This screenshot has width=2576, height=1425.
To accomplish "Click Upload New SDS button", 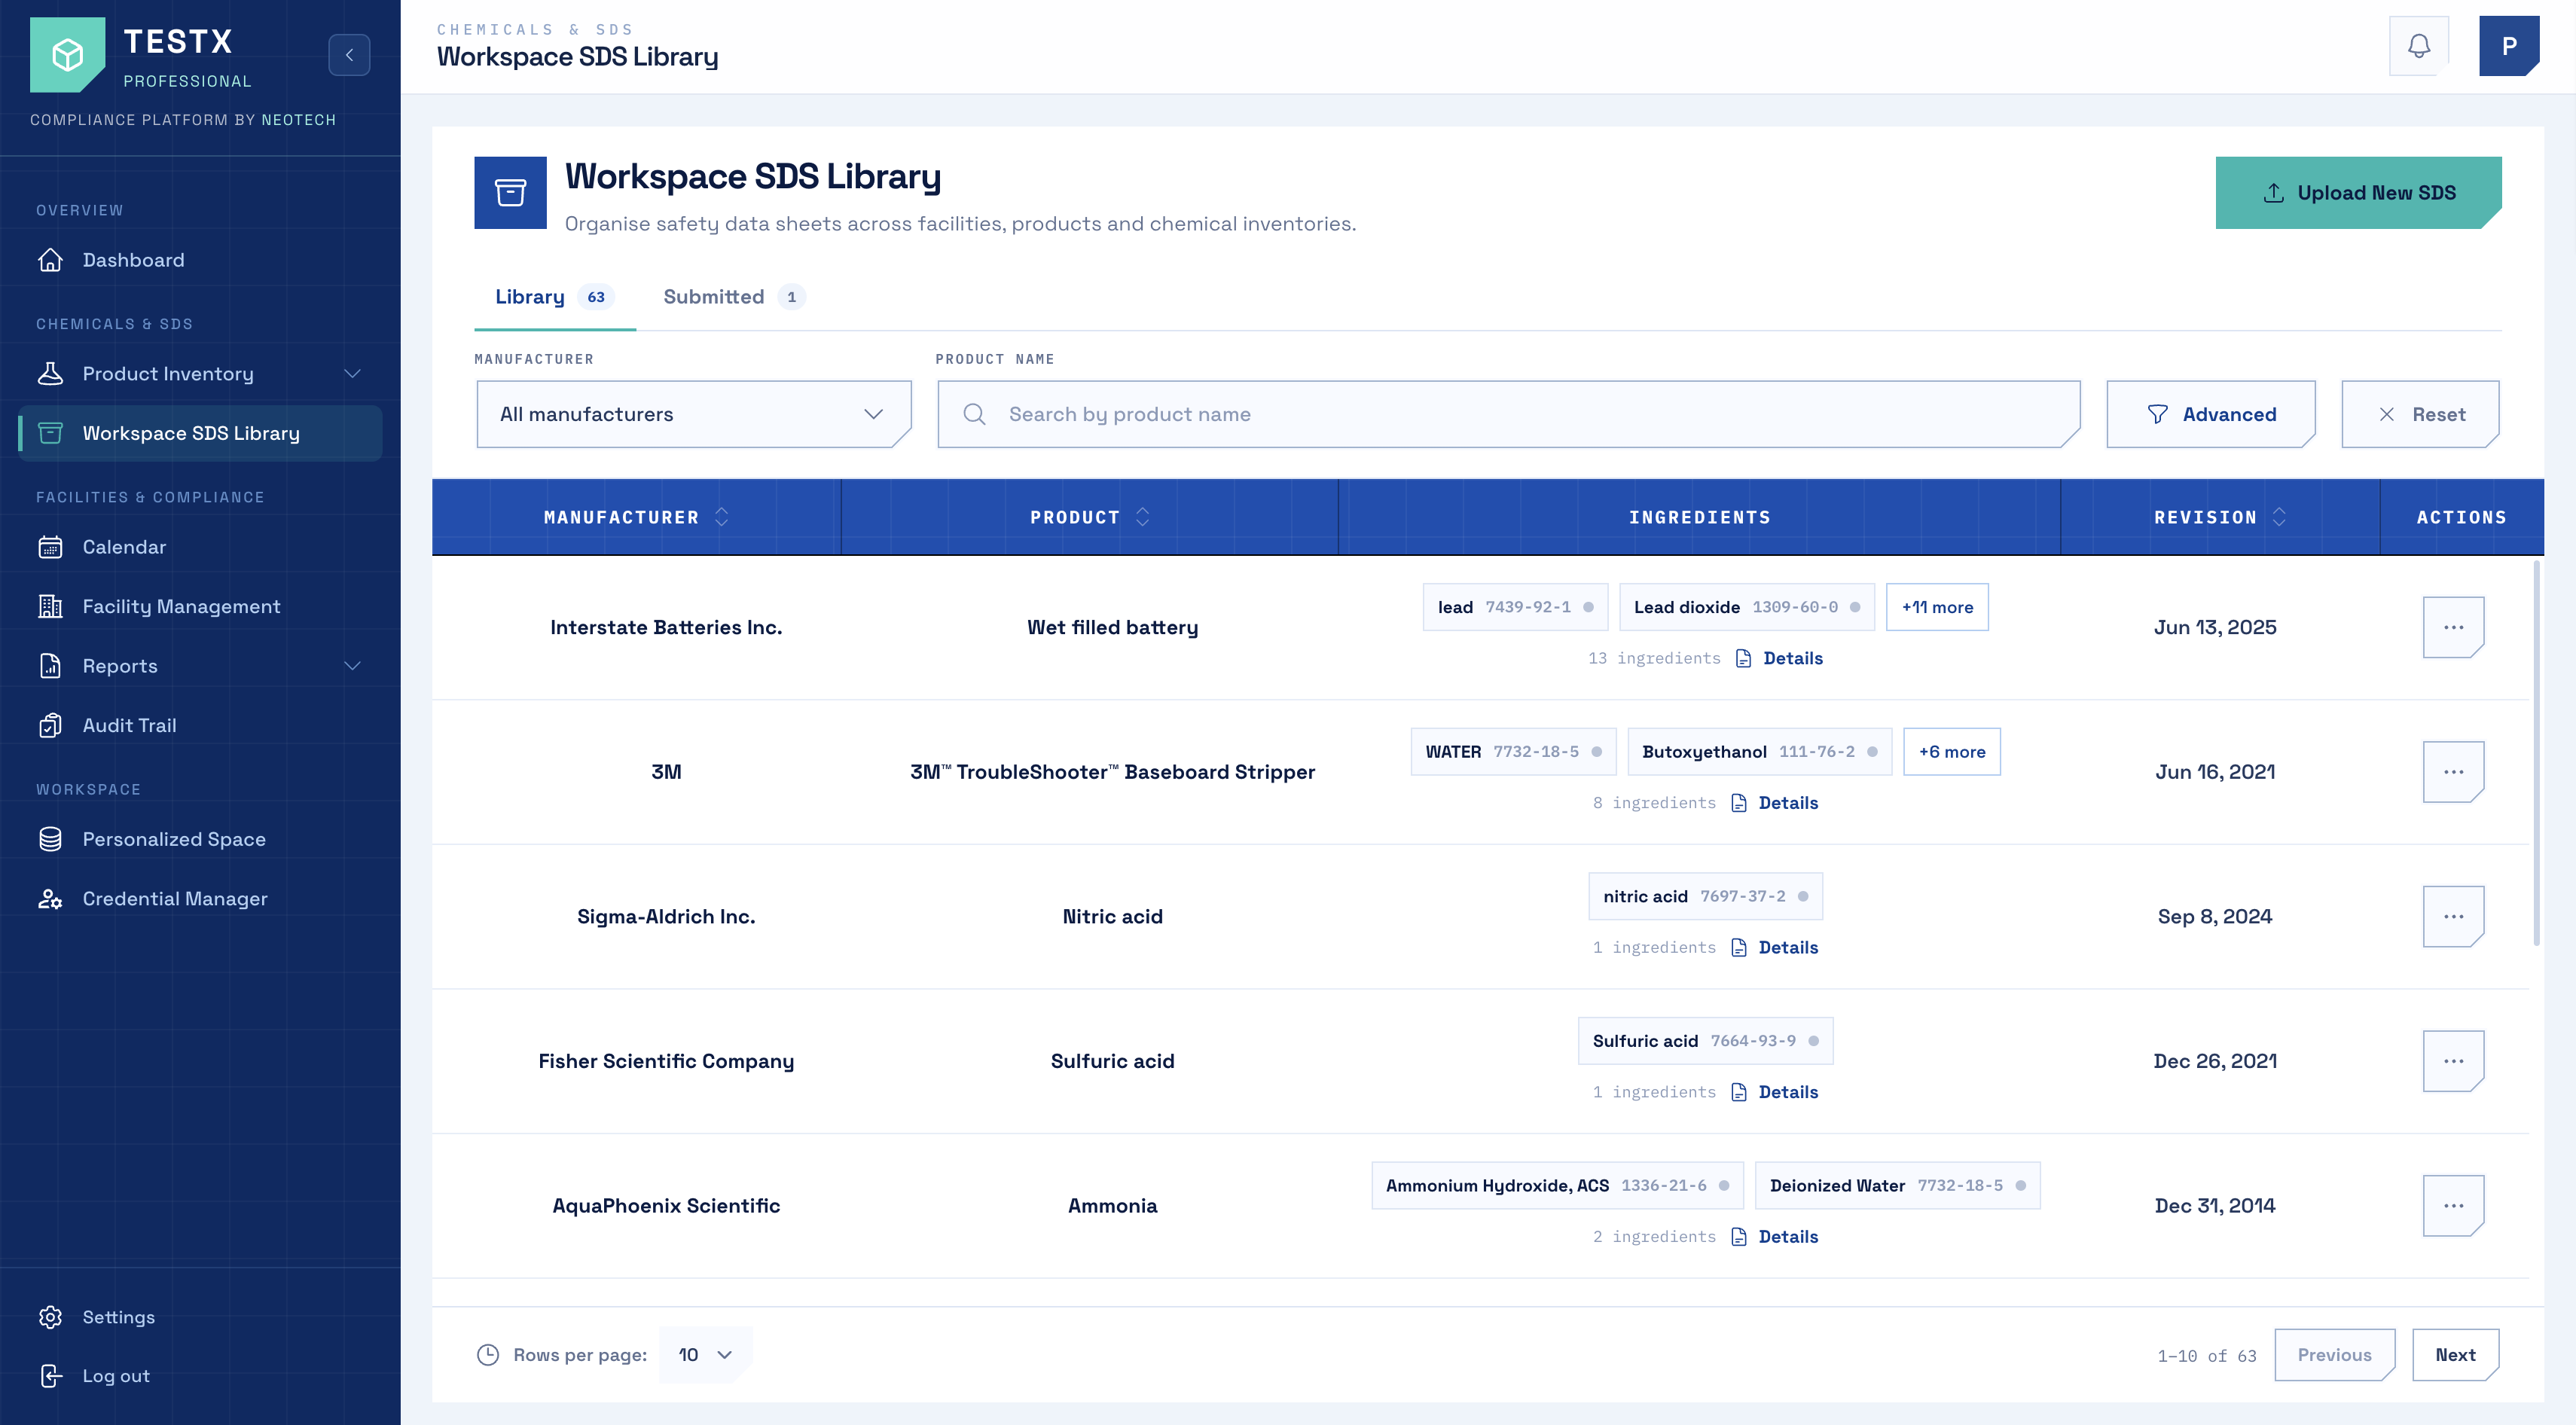I will click(2358, 193).
